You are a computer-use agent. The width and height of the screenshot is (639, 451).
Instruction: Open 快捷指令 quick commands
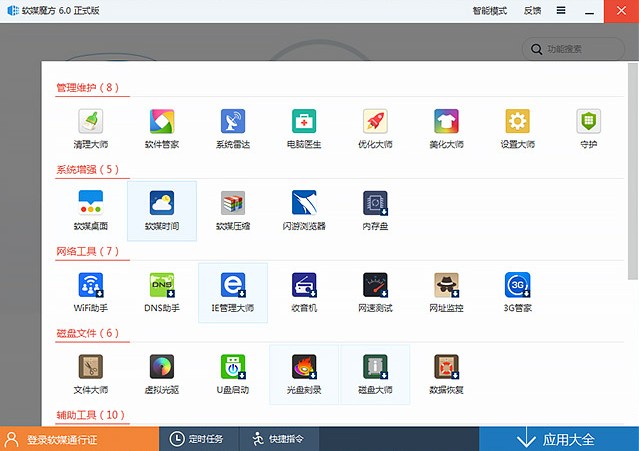tap(278, 439)
